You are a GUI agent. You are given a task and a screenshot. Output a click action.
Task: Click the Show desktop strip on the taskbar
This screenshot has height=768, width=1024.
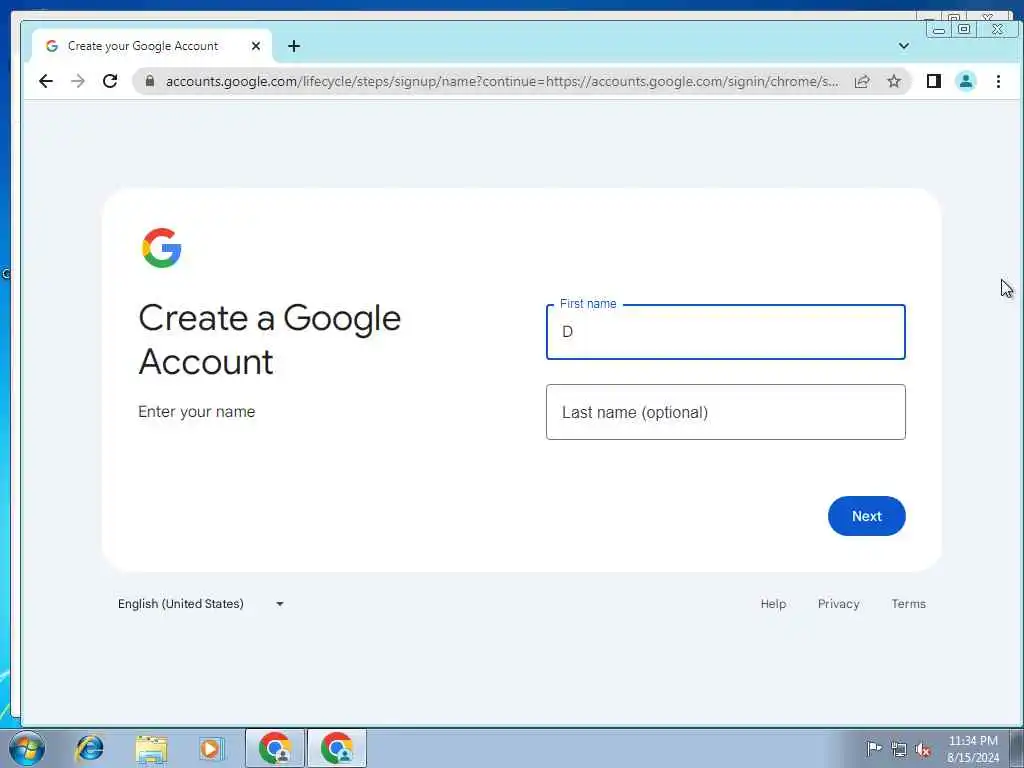1017,748
